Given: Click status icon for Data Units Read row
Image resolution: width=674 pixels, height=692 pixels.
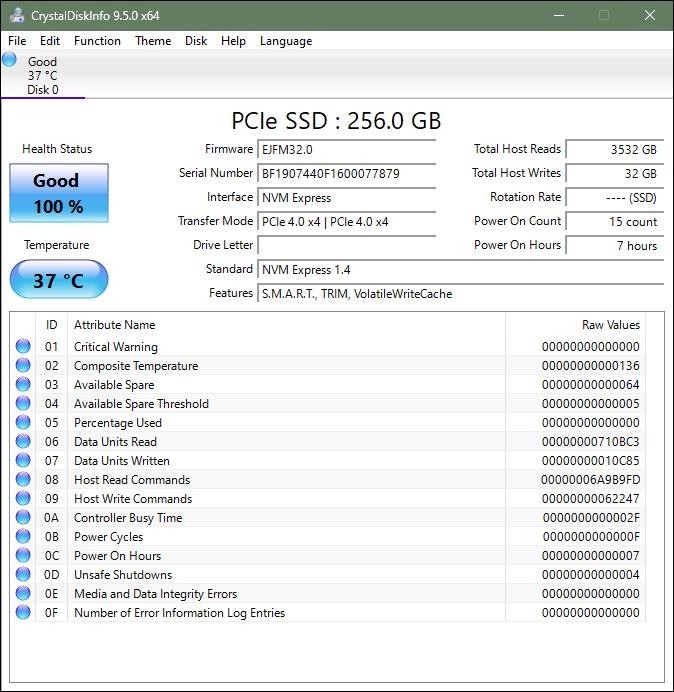Looking at the screenshot, I should 23,441.
